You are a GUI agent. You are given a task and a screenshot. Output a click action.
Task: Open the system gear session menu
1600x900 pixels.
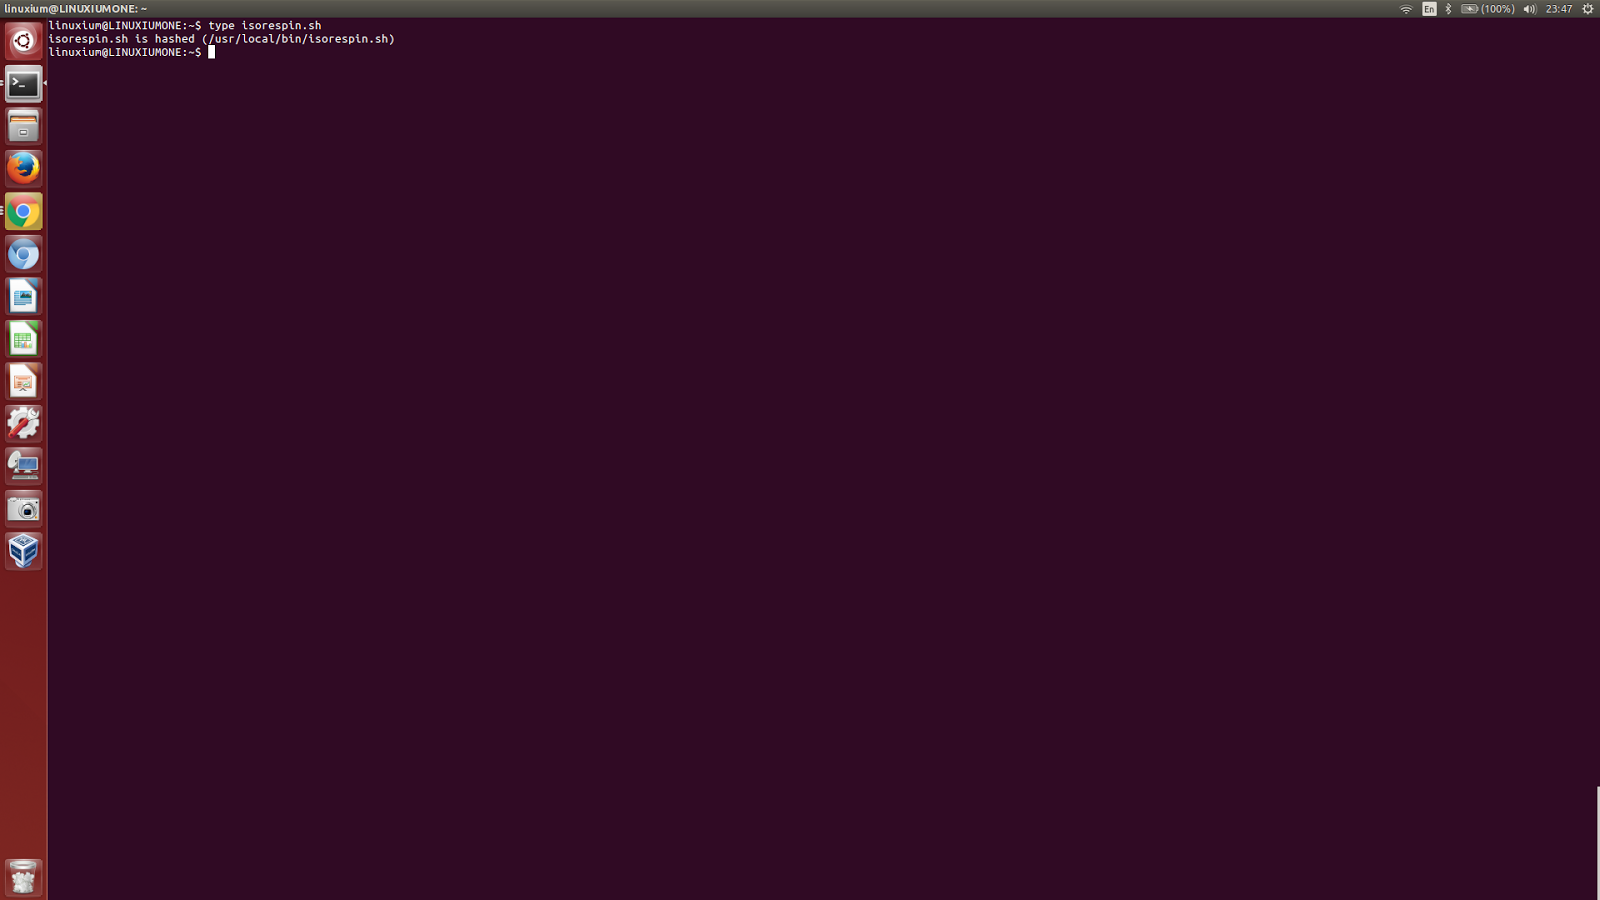[x=1587, y=9]
